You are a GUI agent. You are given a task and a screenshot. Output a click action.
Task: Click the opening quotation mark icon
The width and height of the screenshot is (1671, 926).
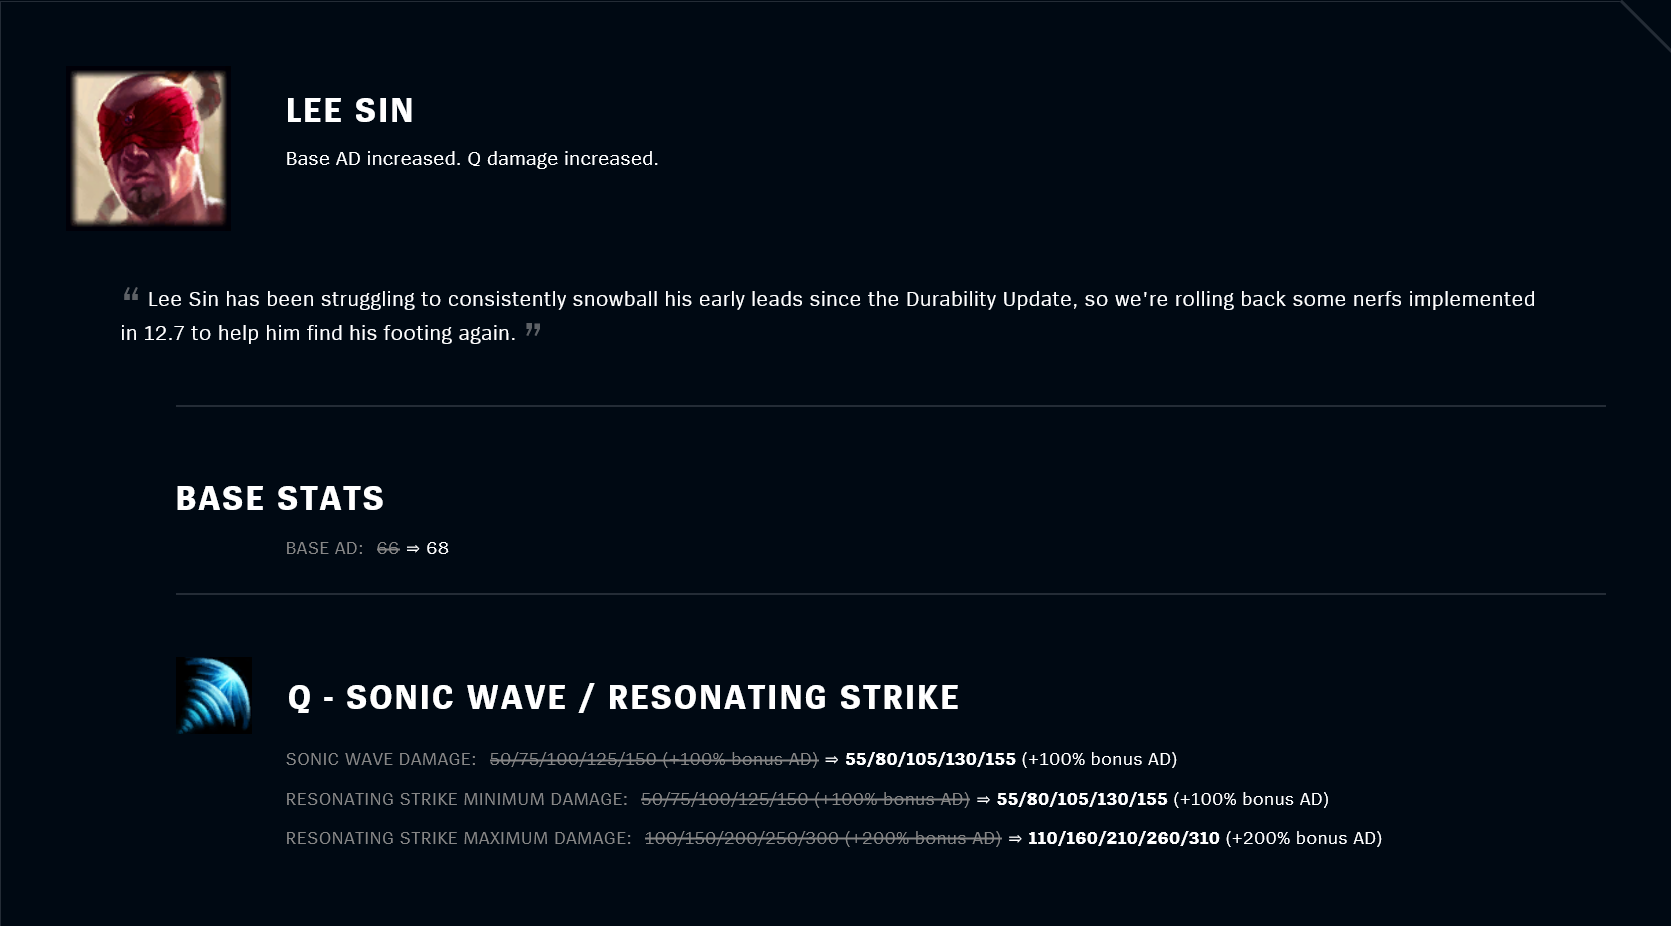point(130,295)
